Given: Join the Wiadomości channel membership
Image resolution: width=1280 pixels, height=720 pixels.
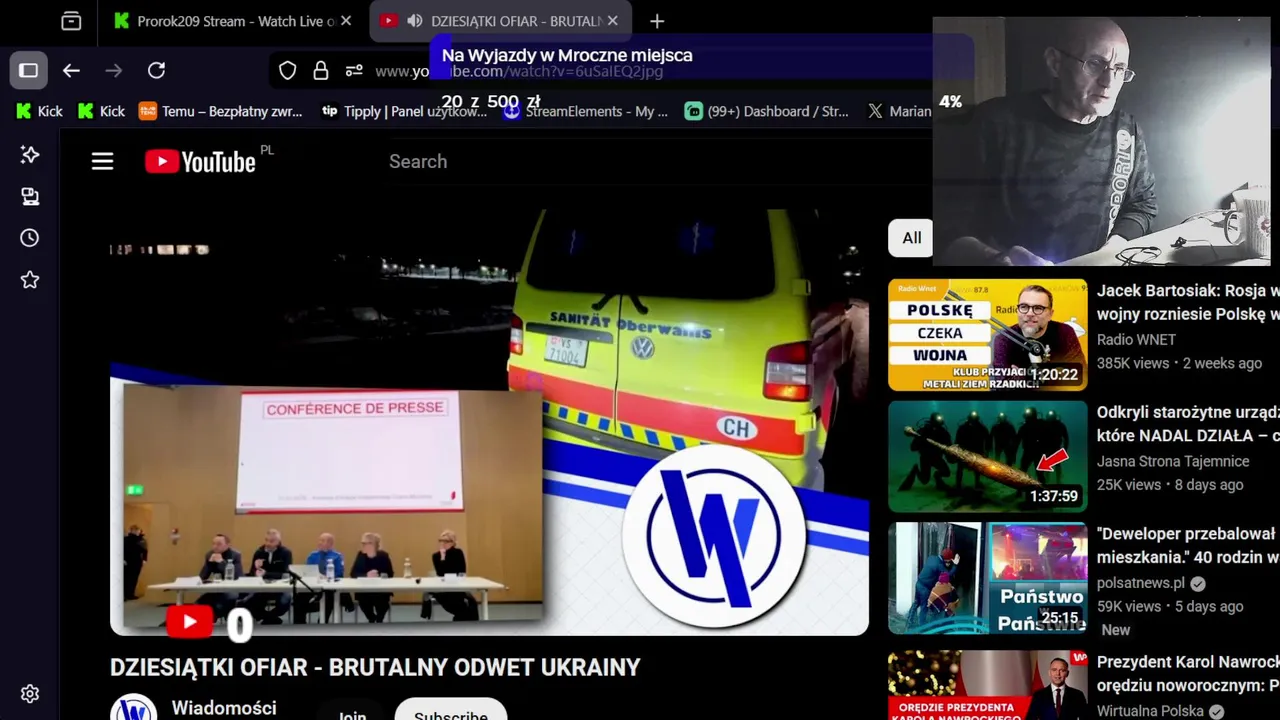Looking at the screenshot, I should pyautogui.click(x=352, y=710).
